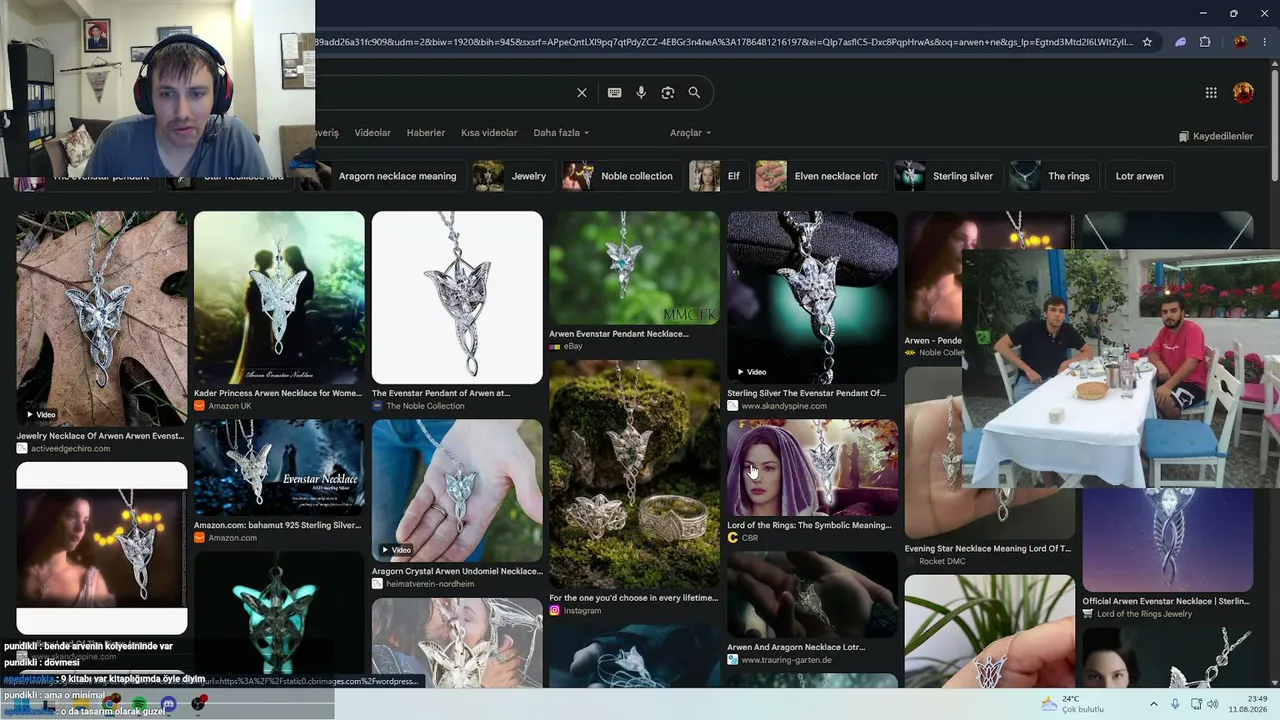Show hidden system tray icons
1280x720 pixels.
1153,704
